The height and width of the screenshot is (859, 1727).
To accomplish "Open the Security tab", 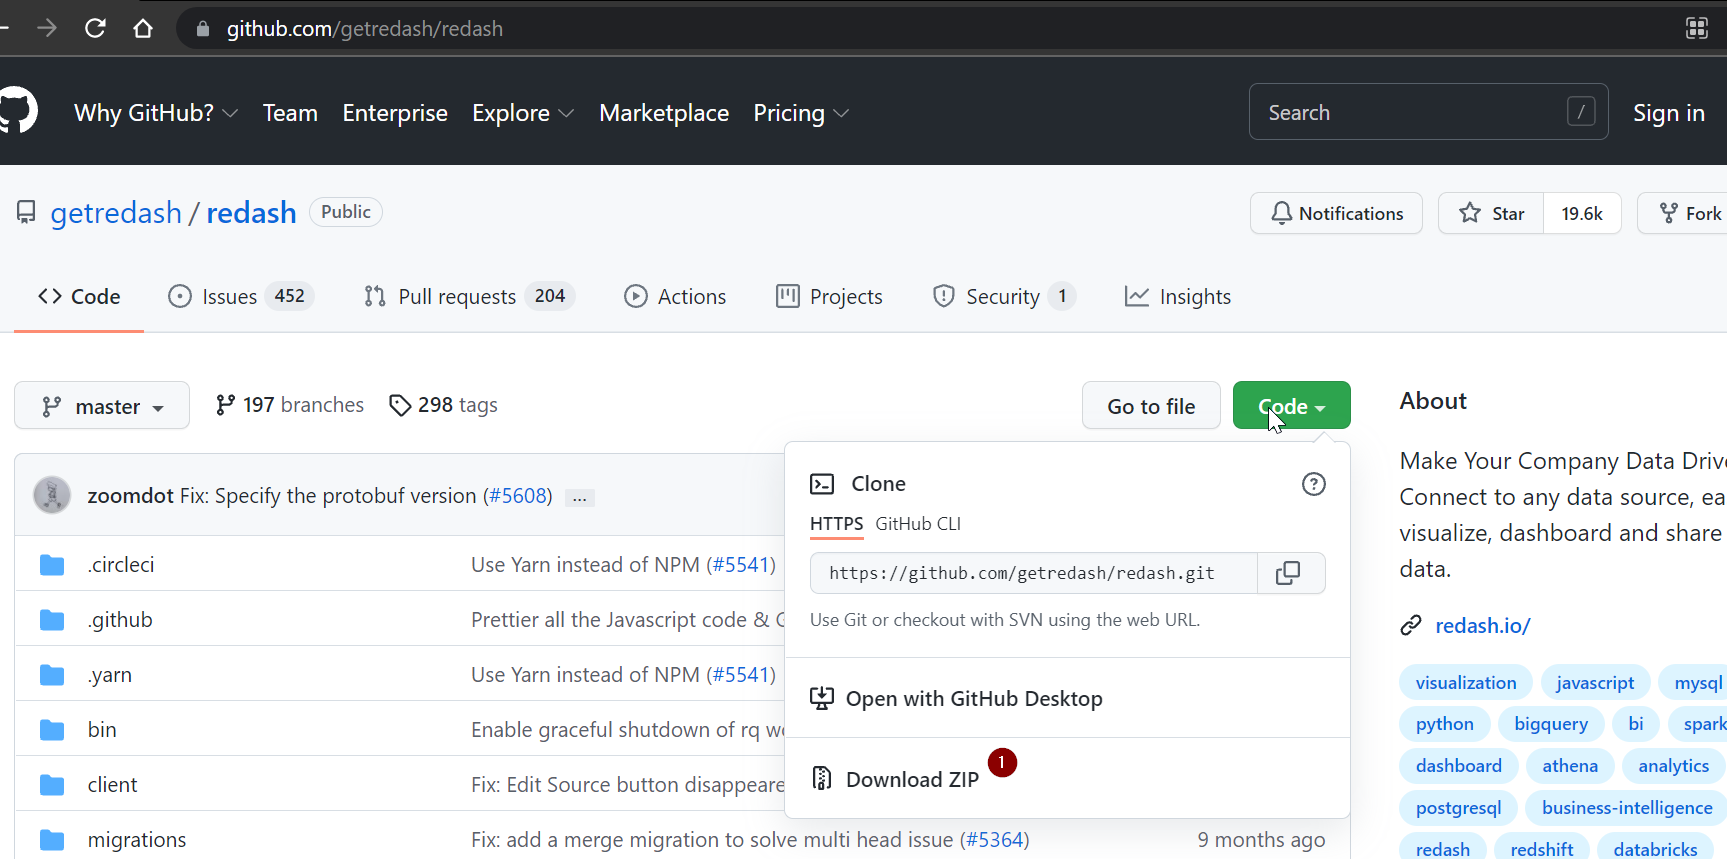I will 1004,297.
